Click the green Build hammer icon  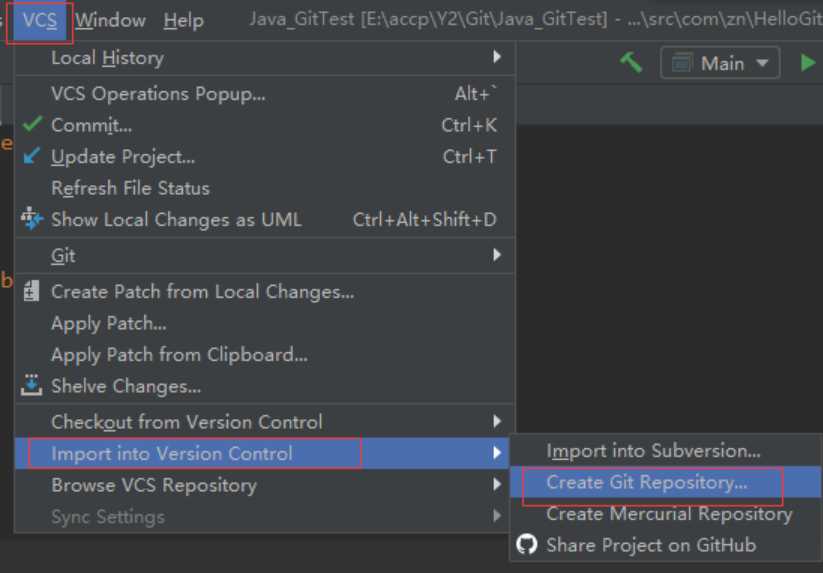[631, 62]
